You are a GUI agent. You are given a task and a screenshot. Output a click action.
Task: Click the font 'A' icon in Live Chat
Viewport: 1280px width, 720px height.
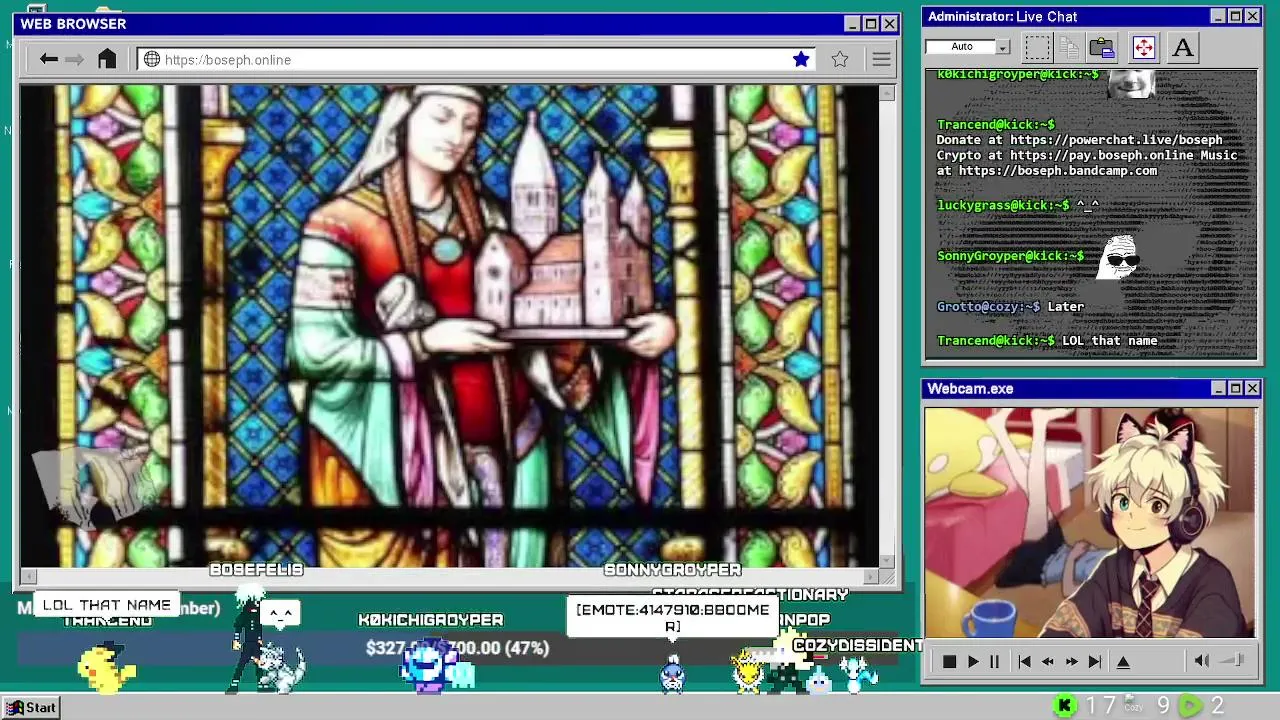point(1182,47)
